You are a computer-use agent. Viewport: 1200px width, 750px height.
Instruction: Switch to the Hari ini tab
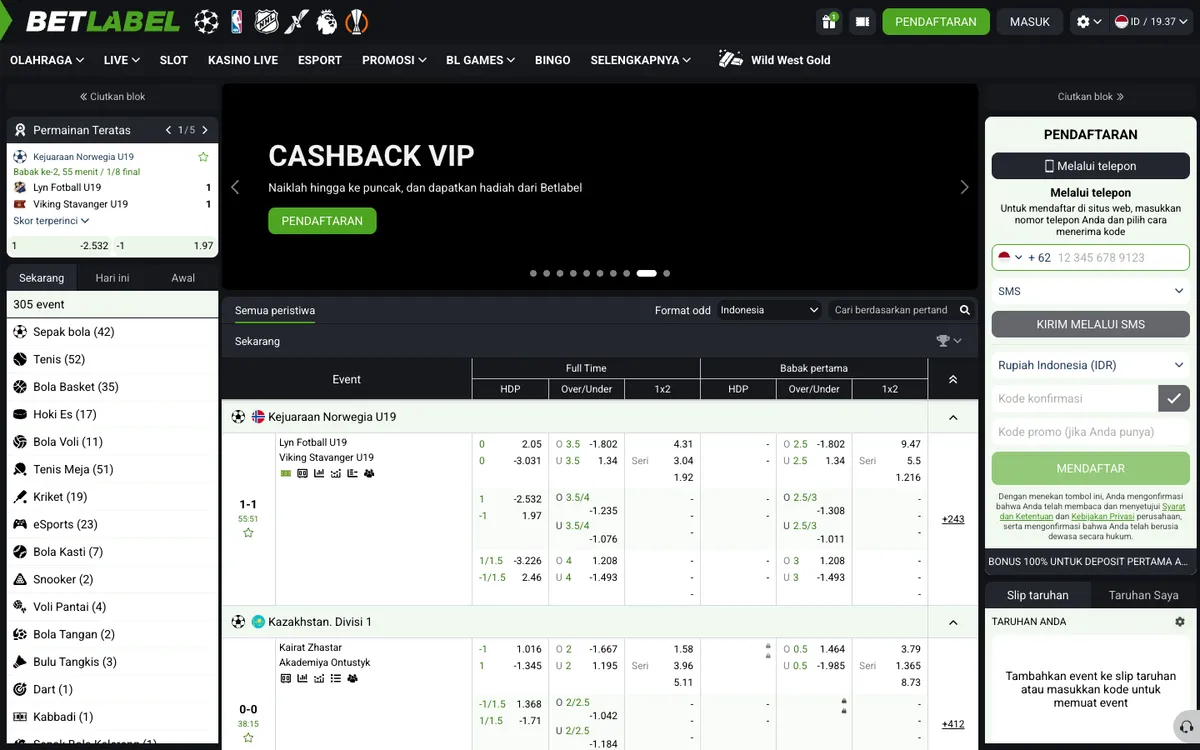click(x=112, y=278)
